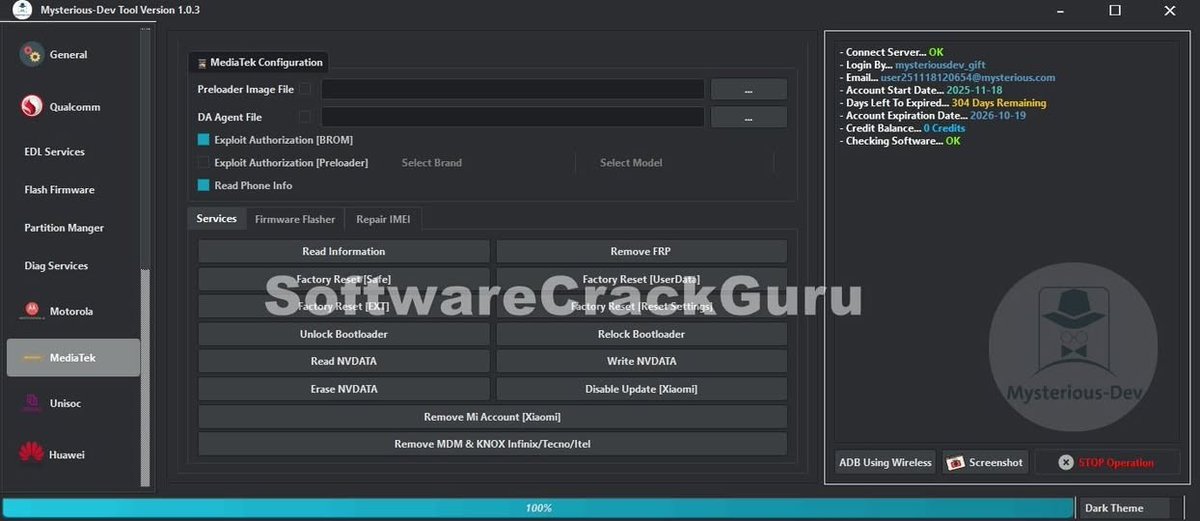Enable Exploit Authorization [Preloader] checkbox
Screen dimensions: 1200x521
(204, 162)
